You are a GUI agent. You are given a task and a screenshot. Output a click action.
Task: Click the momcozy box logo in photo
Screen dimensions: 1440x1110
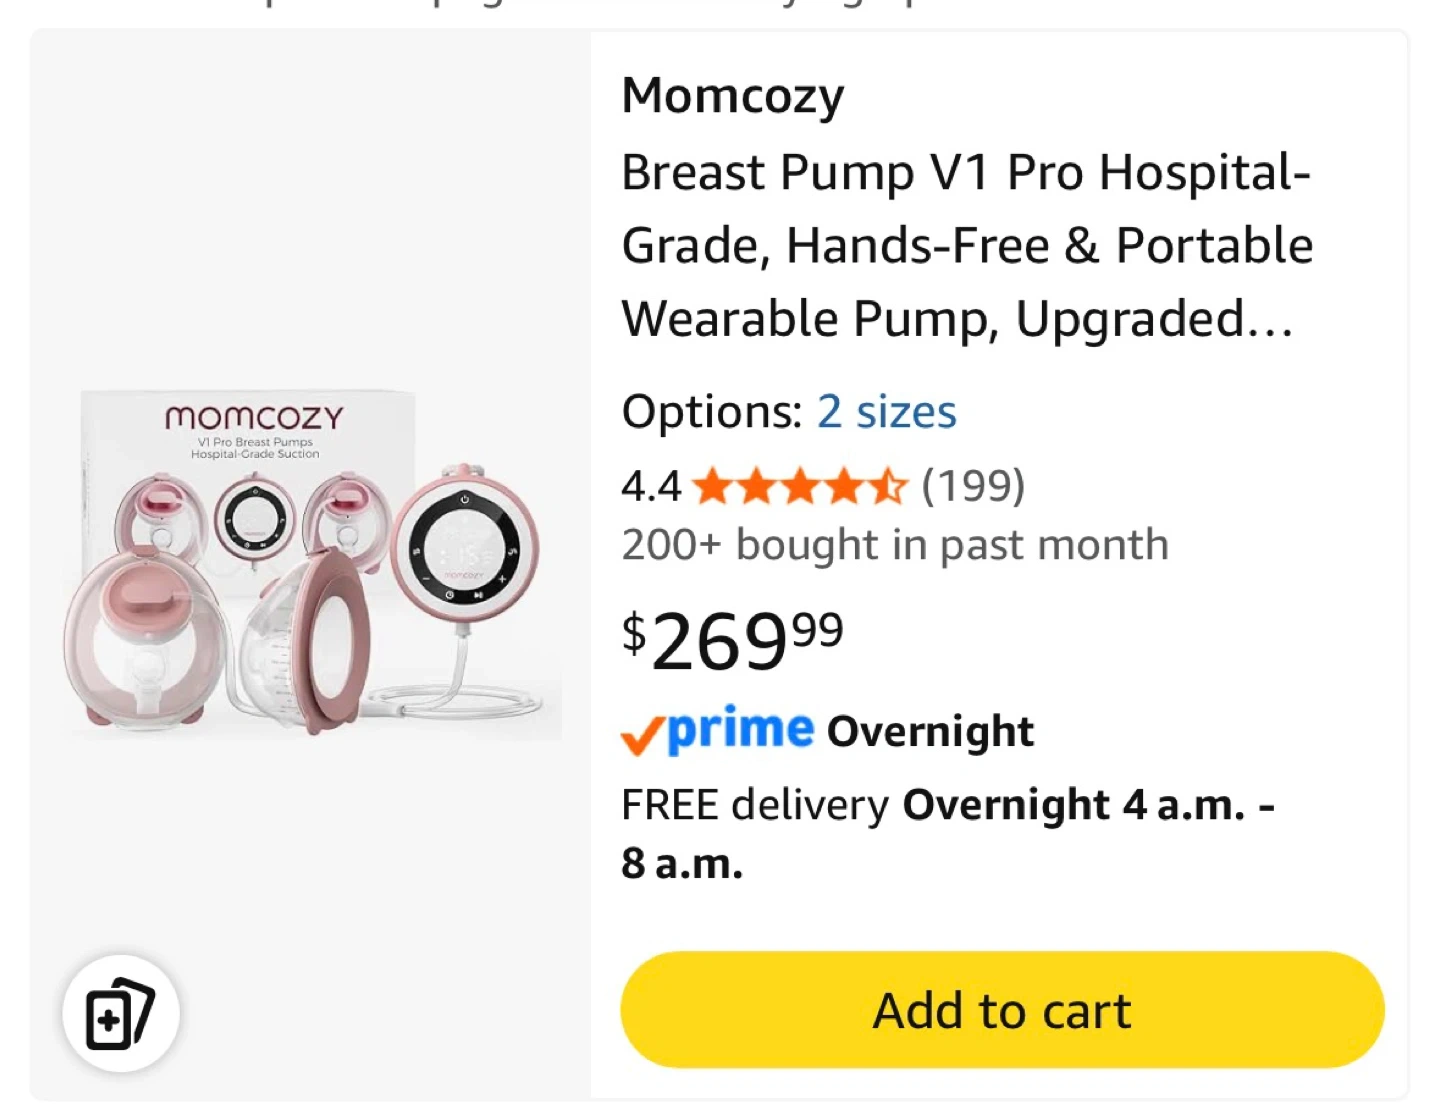point(254,417)
